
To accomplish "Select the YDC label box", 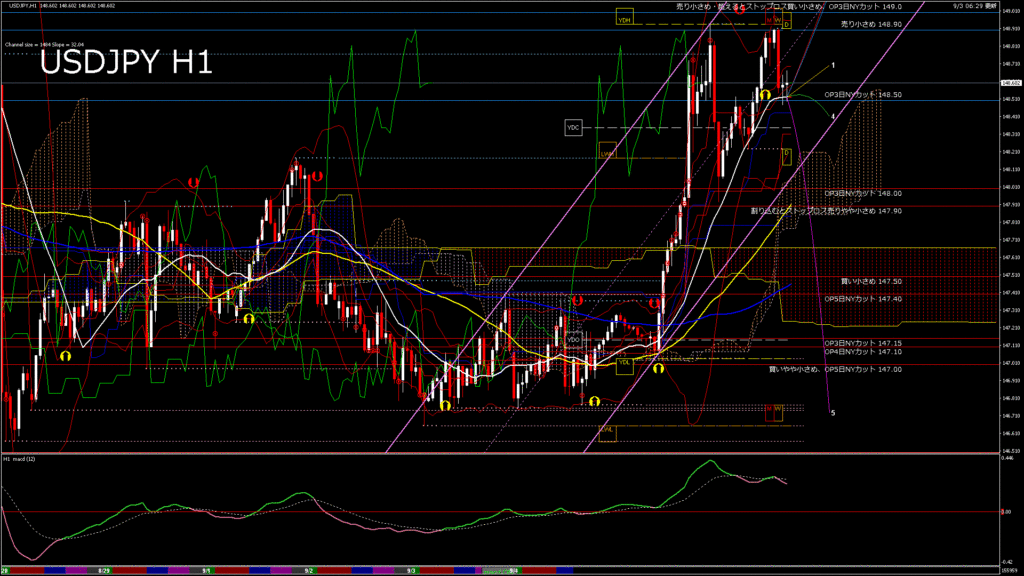I will (573, 128).
